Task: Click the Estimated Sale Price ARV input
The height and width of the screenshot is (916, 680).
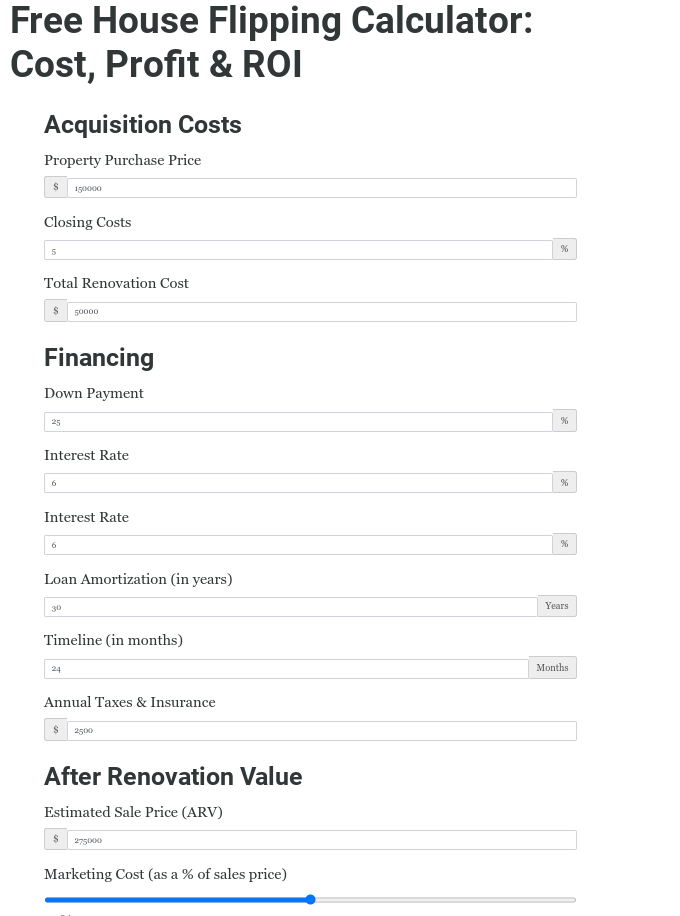Action: [320, 839]
